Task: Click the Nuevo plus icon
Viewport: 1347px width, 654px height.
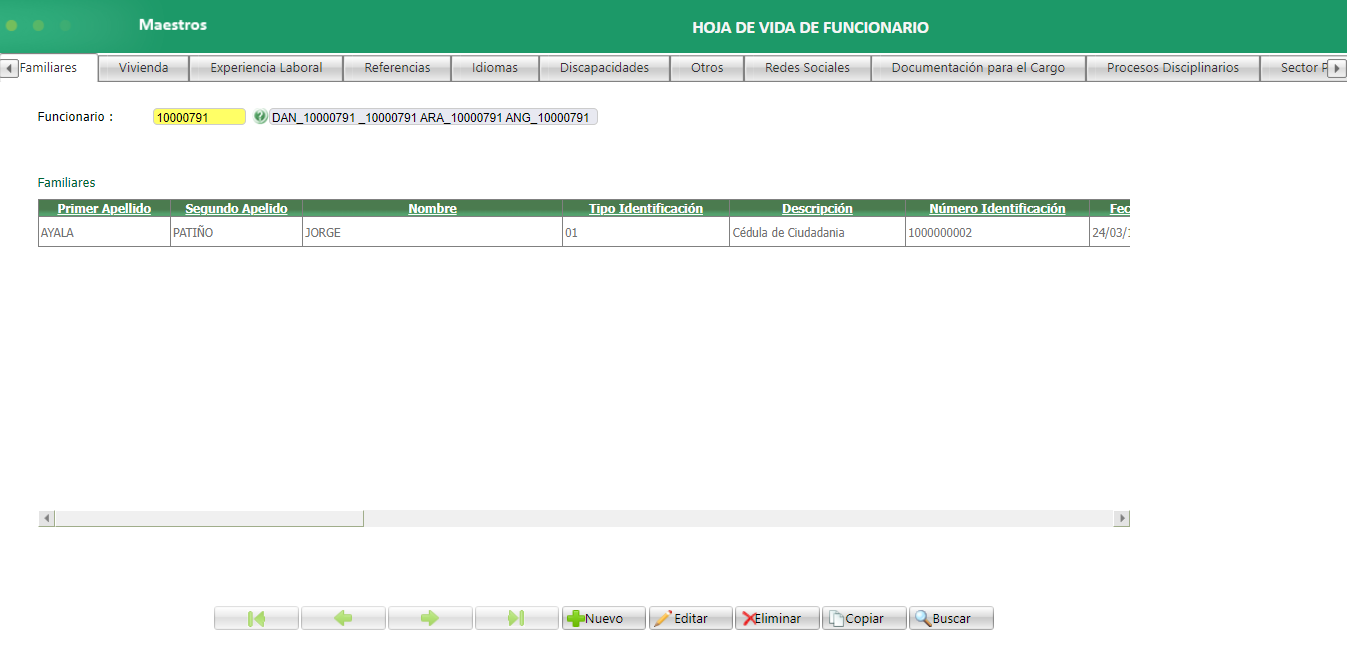Action: click(577, 617)
